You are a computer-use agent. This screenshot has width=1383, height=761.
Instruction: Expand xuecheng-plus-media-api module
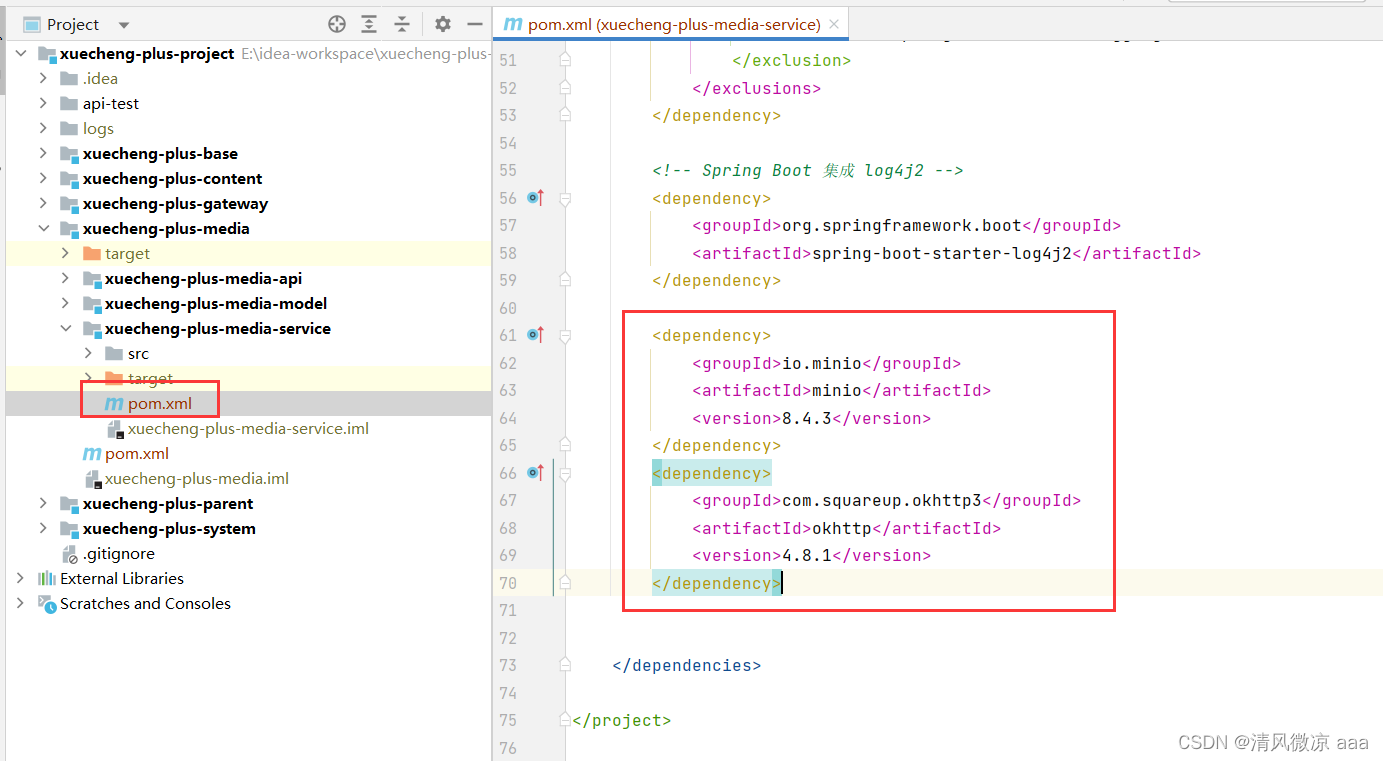click(x=66, y=278)
